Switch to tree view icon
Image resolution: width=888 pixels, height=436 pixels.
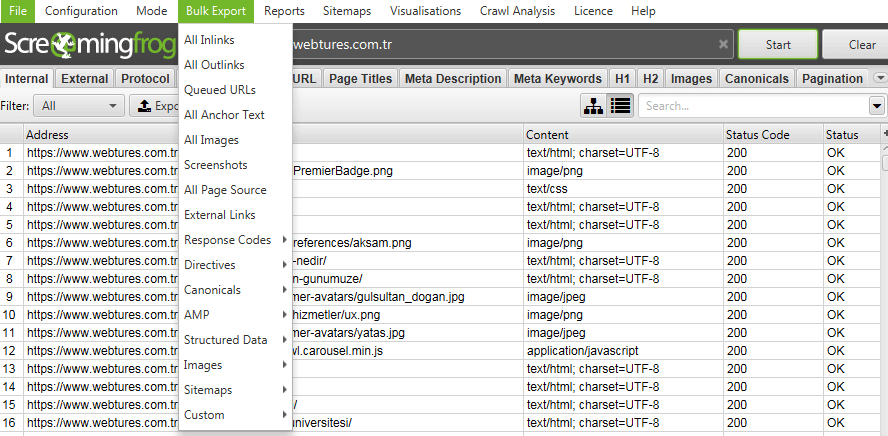pyautogui.click(x=593, y=106)
